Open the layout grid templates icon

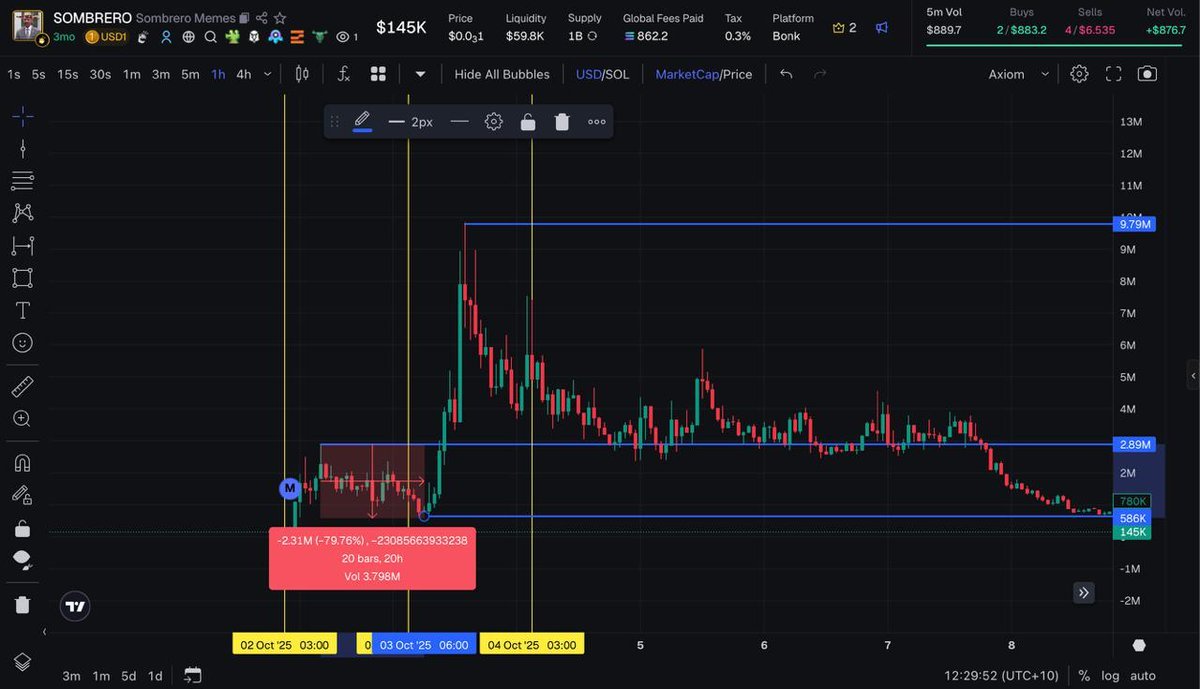[378, 74]
